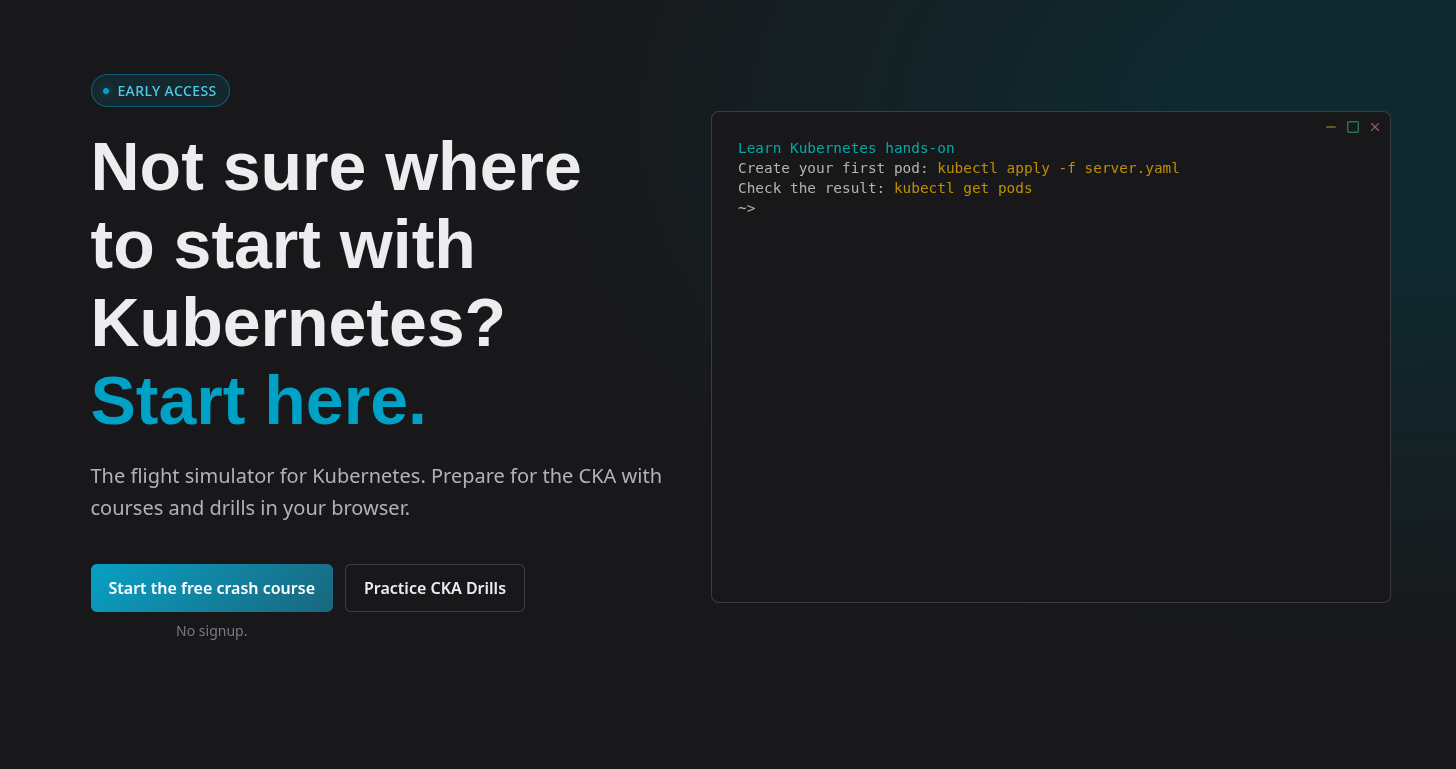Click the "No signup." note
The height and width of the screenshot is (769, 1456).
click(212, 631)
